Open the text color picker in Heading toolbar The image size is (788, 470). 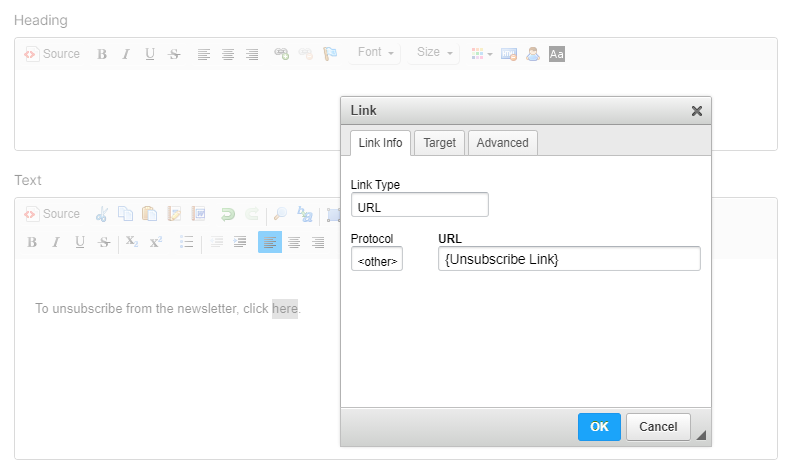coord(481,54)
